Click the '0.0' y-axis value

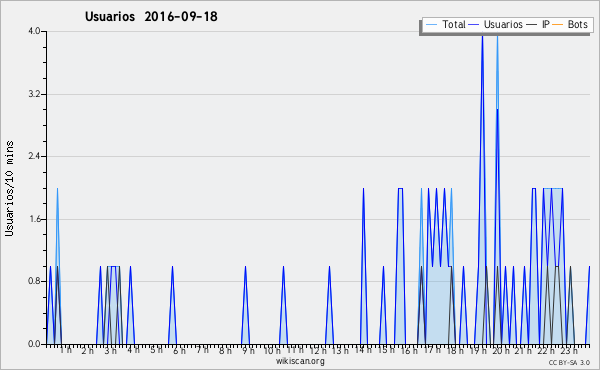click(x=34, y=344)
